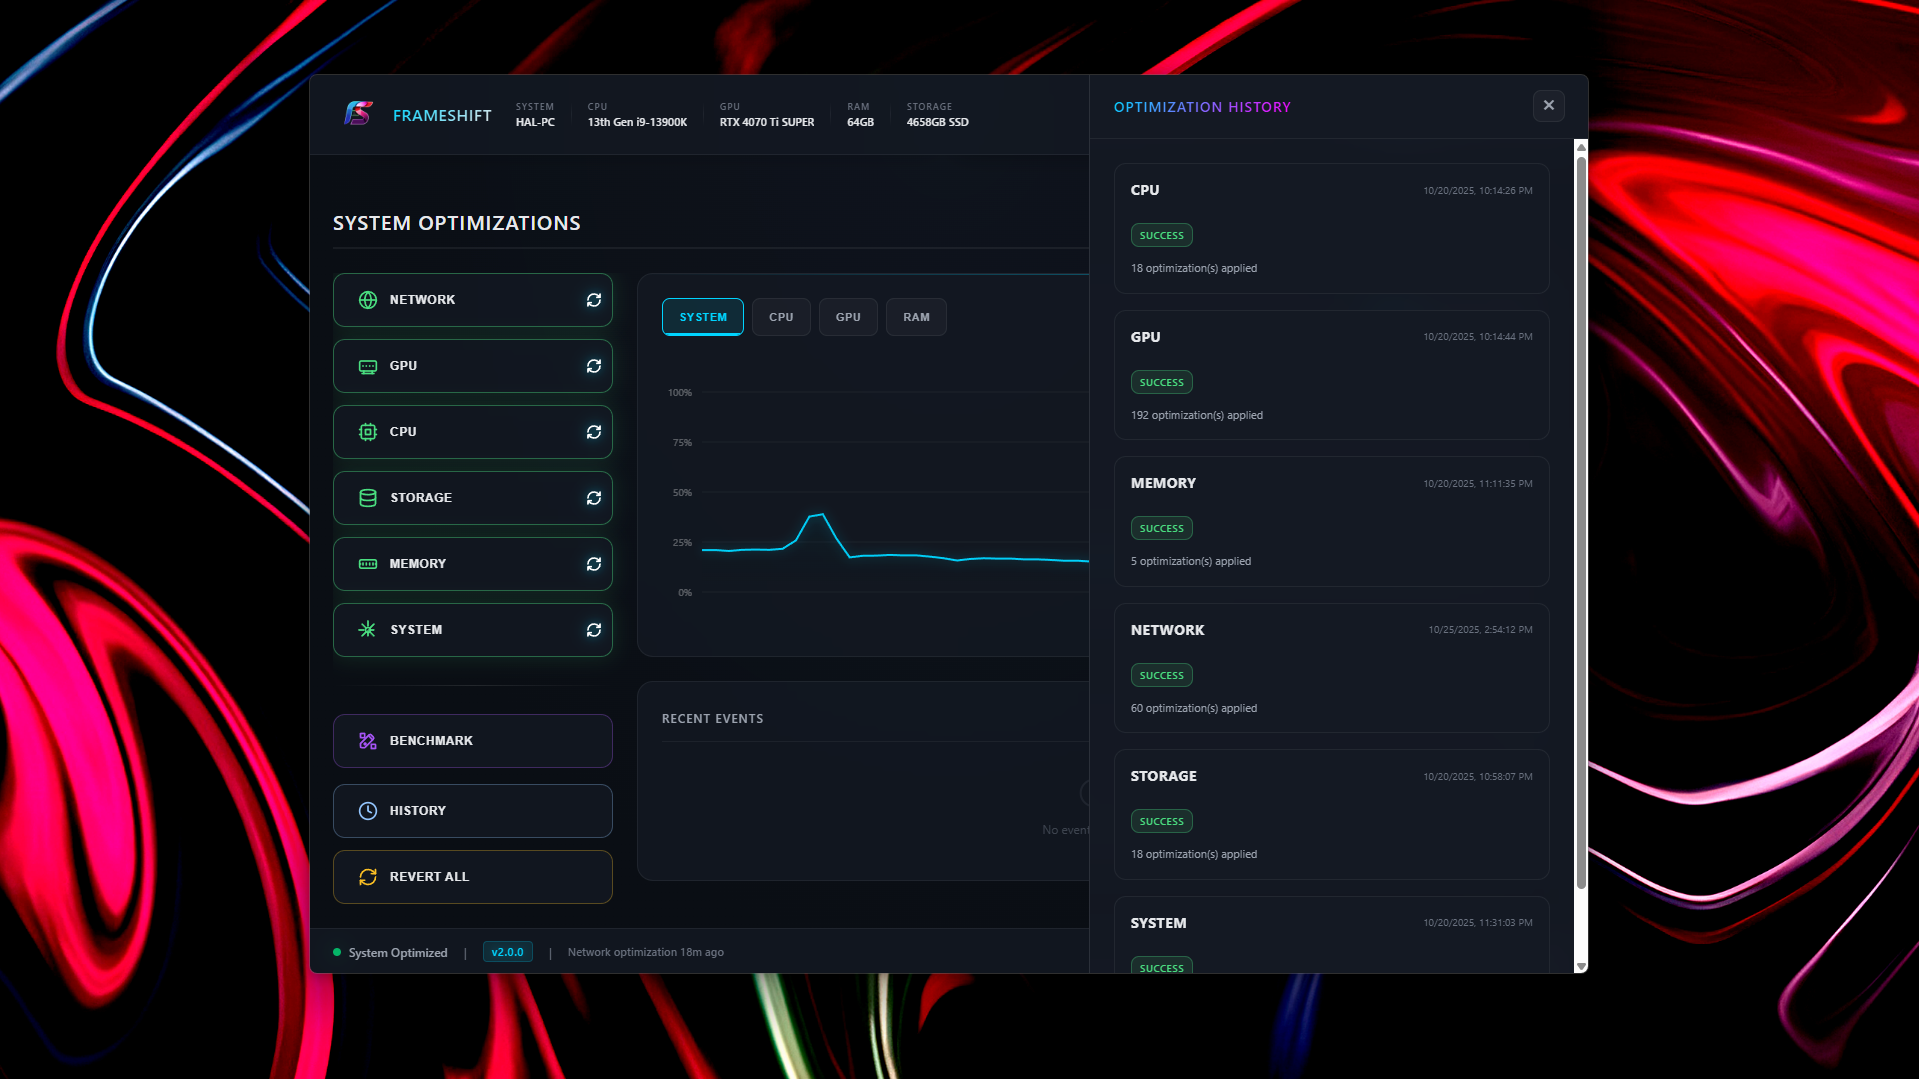Select the CPU chip icon

(x=367, y=431)
